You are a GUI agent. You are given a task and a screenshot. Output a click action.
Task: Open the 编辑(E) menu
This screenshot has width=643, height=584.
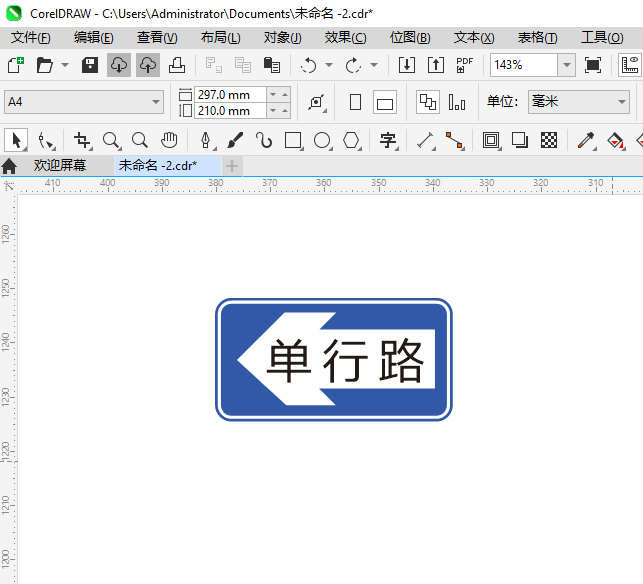[93, 38]
